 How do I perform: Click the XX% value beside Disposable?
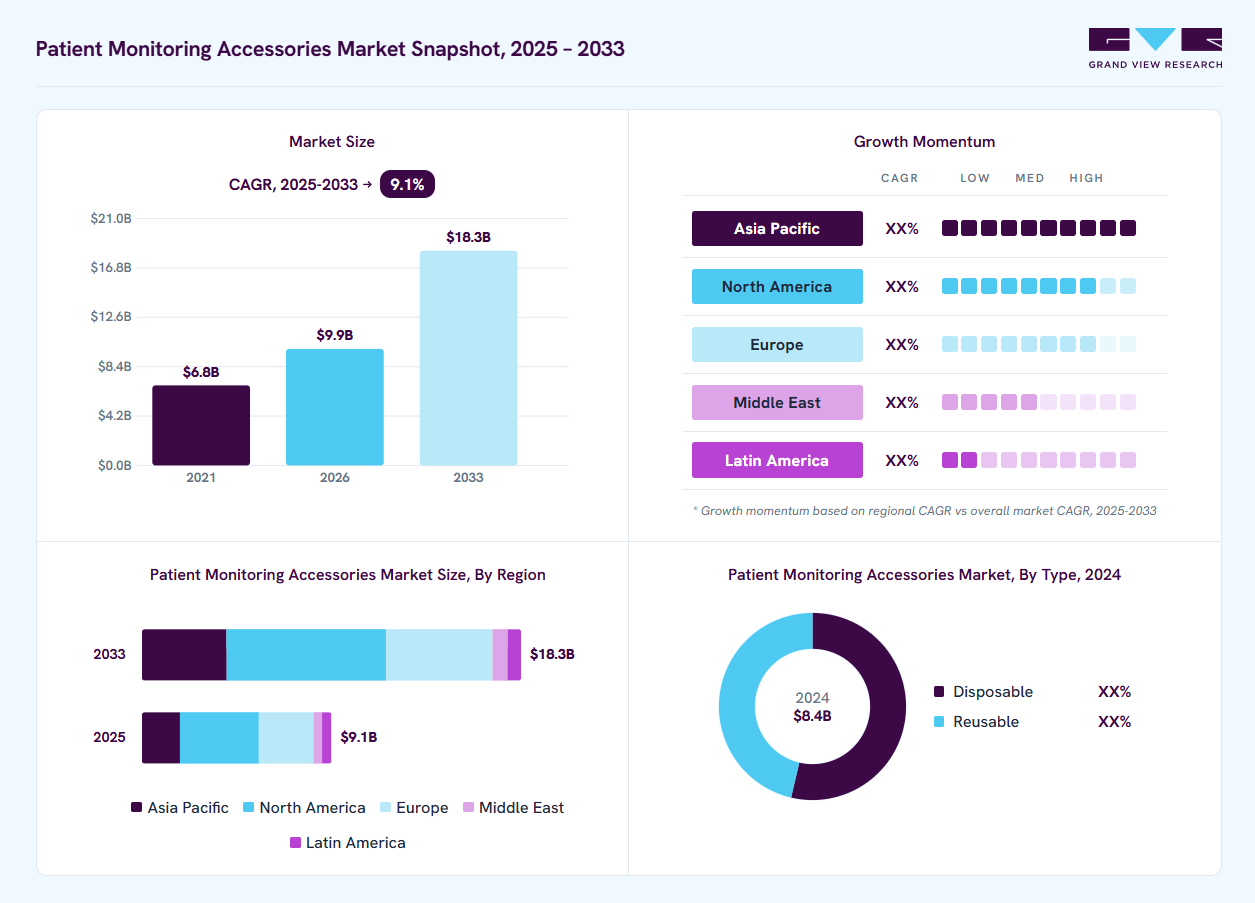coord(1114,692)
